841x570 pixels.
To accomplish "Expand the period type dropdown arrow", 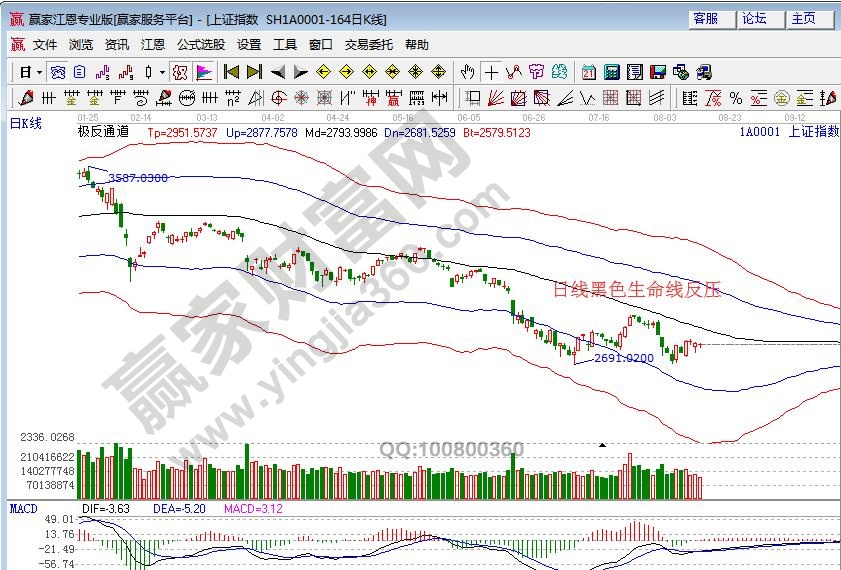I will point(40,72).
